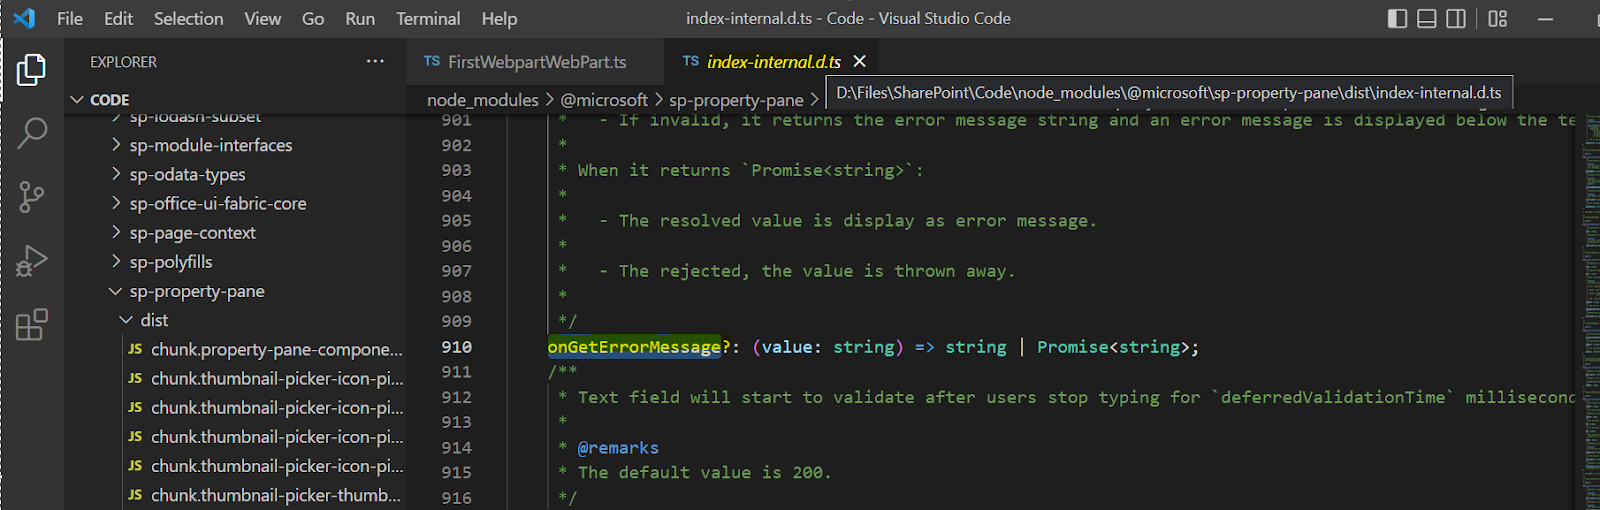Open the Help menu
The width and height of the screenshot is (1600, 510).
(499, 18)
